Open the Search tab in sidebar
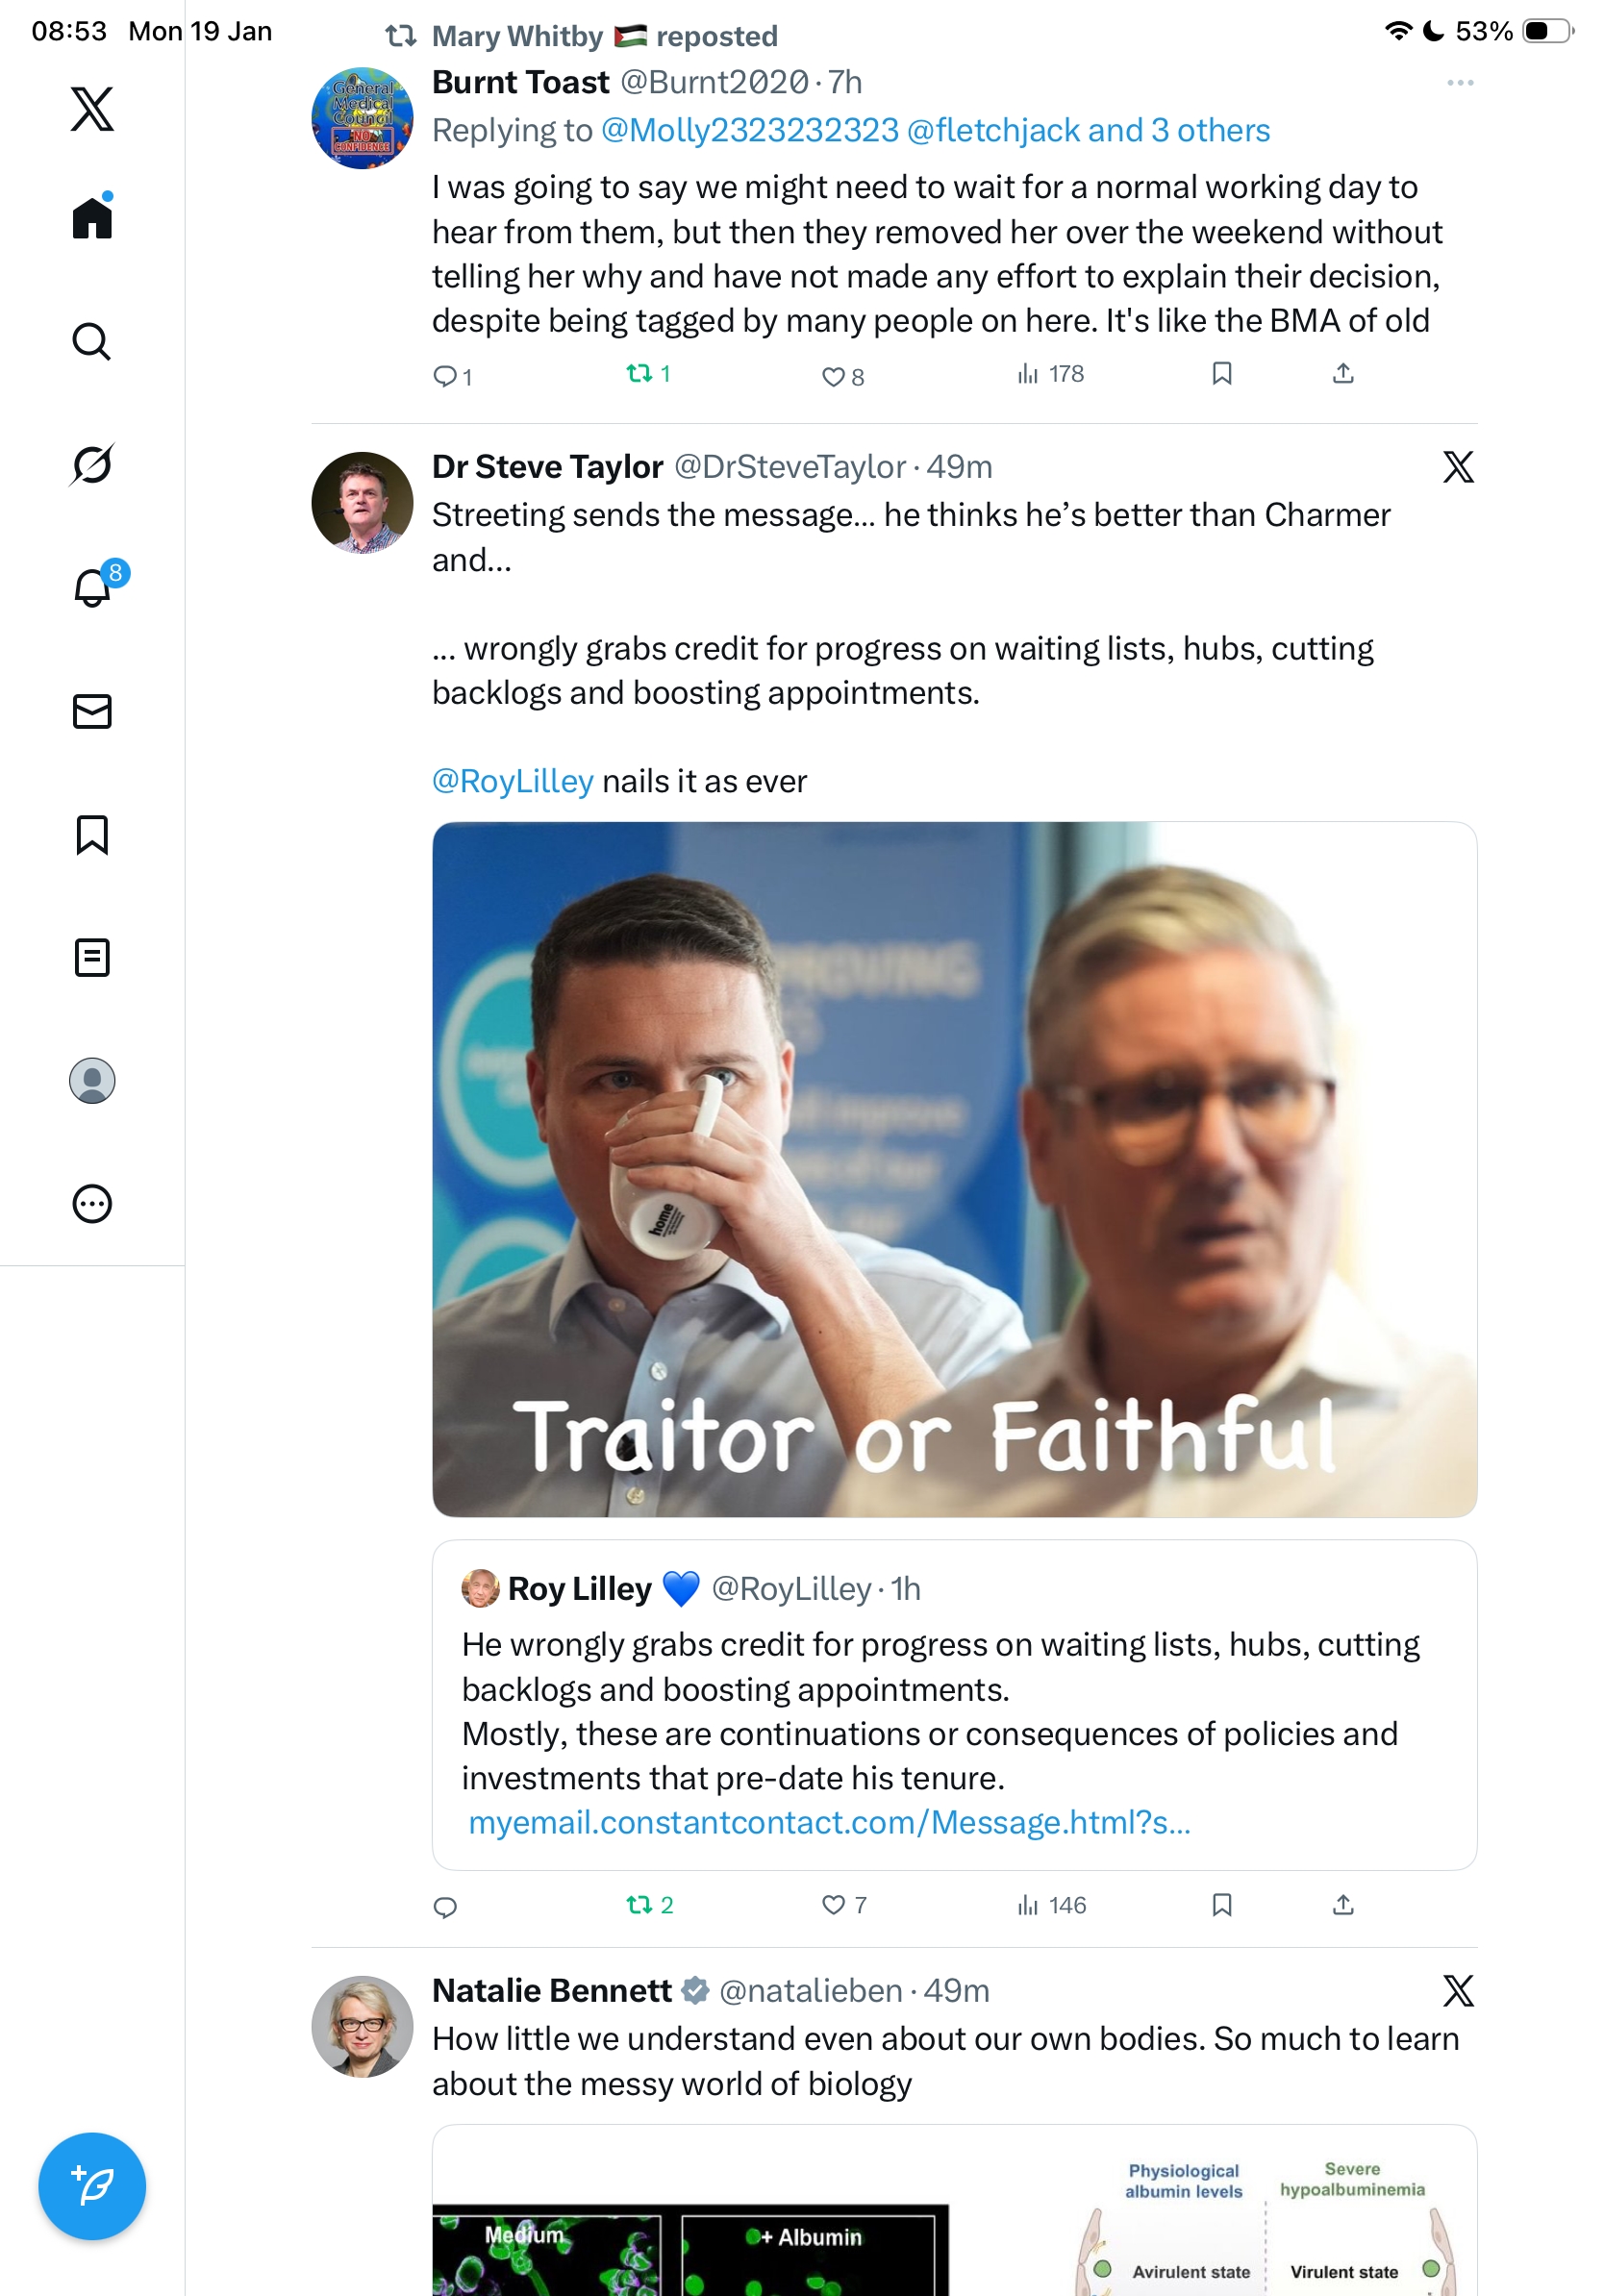This screenshot has width=1604, height=2296. 91,342
